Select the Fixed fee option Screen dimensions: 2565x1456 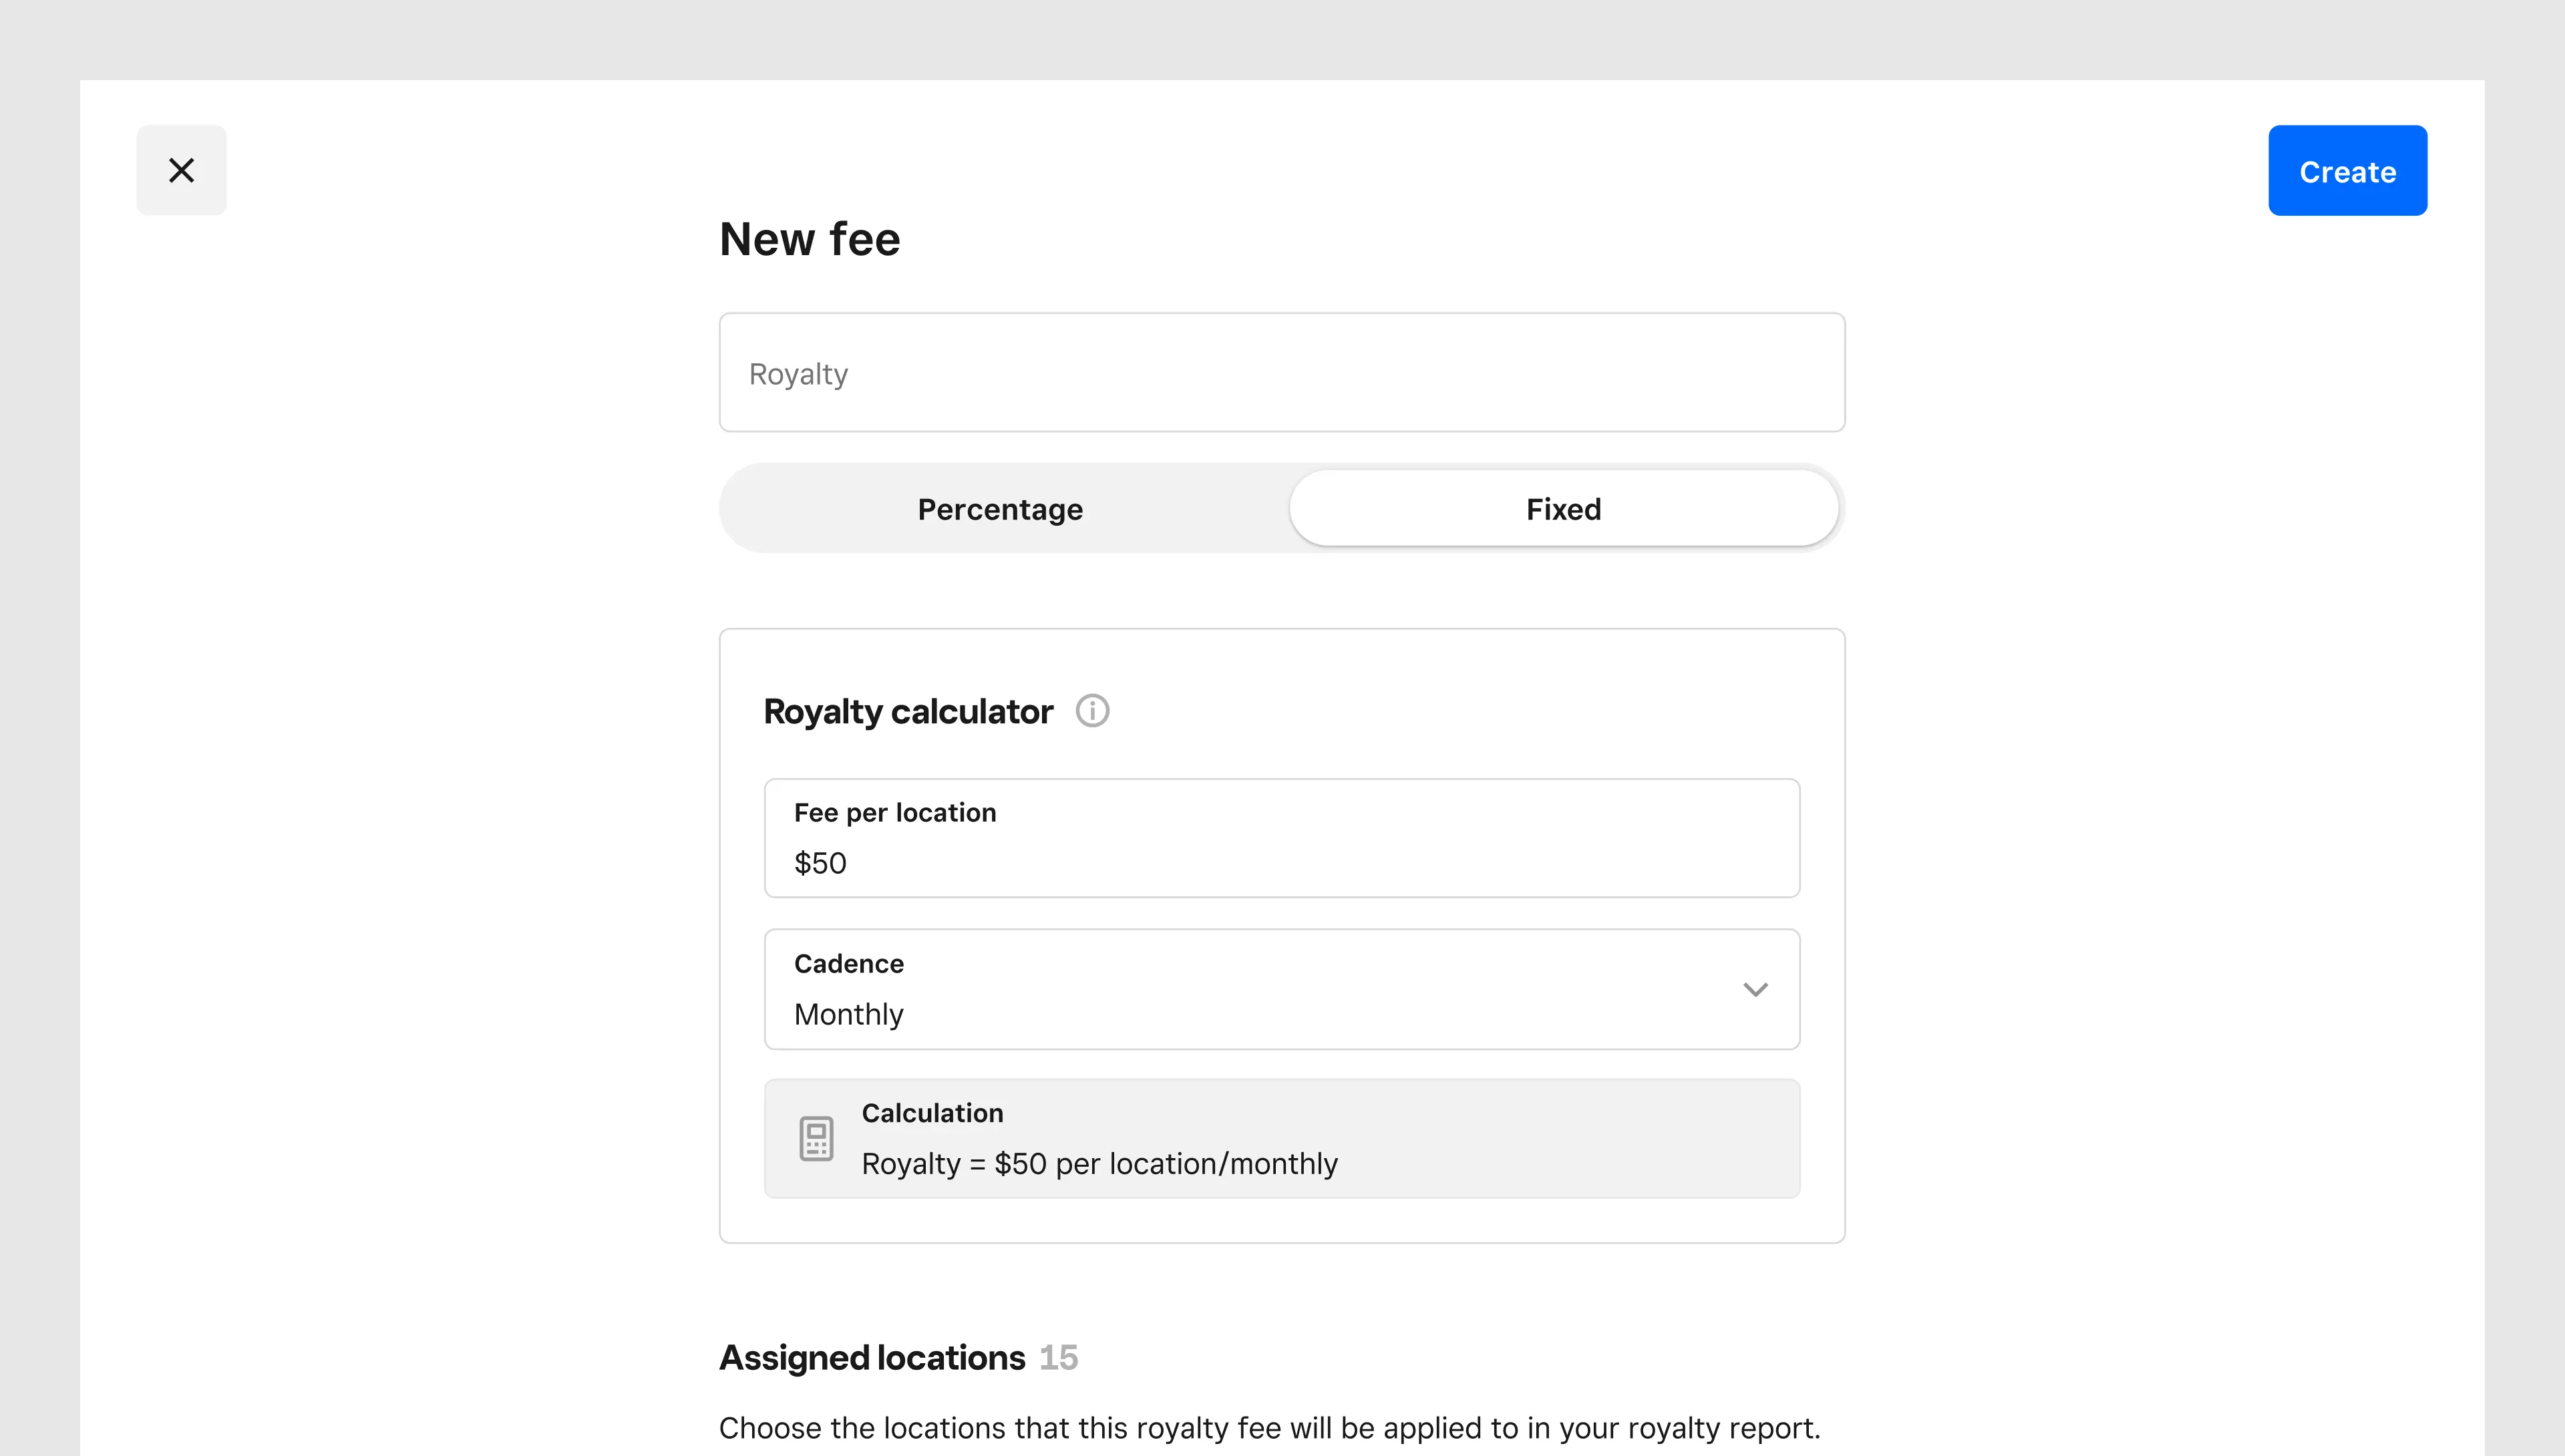point(1562,508)
